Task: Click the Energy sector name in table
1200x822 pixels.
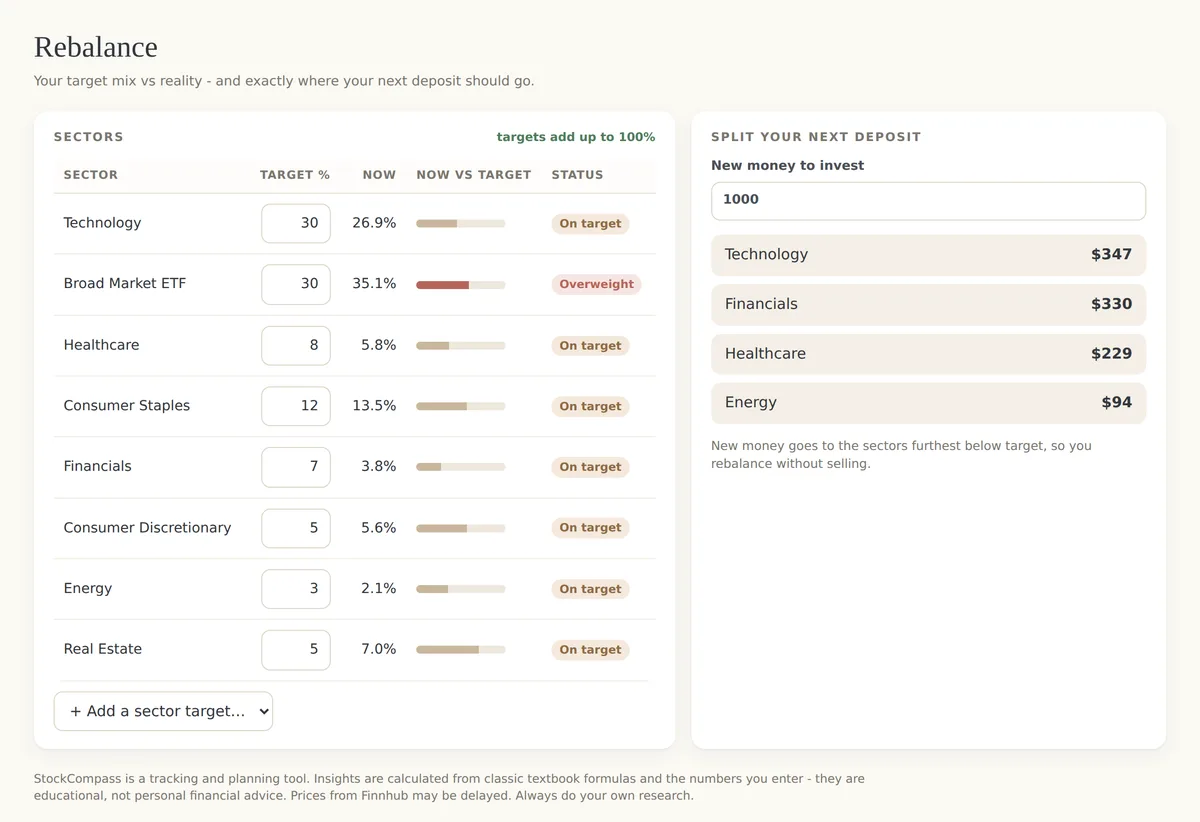Action: 88,589
